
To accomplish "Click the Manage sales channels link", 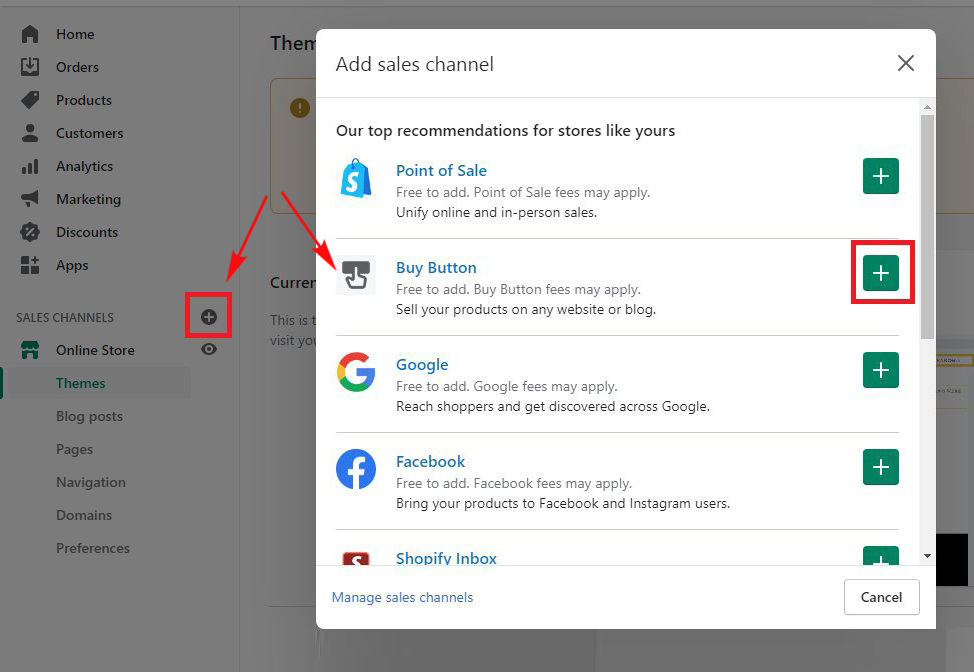I will click(x=402, y=597).
